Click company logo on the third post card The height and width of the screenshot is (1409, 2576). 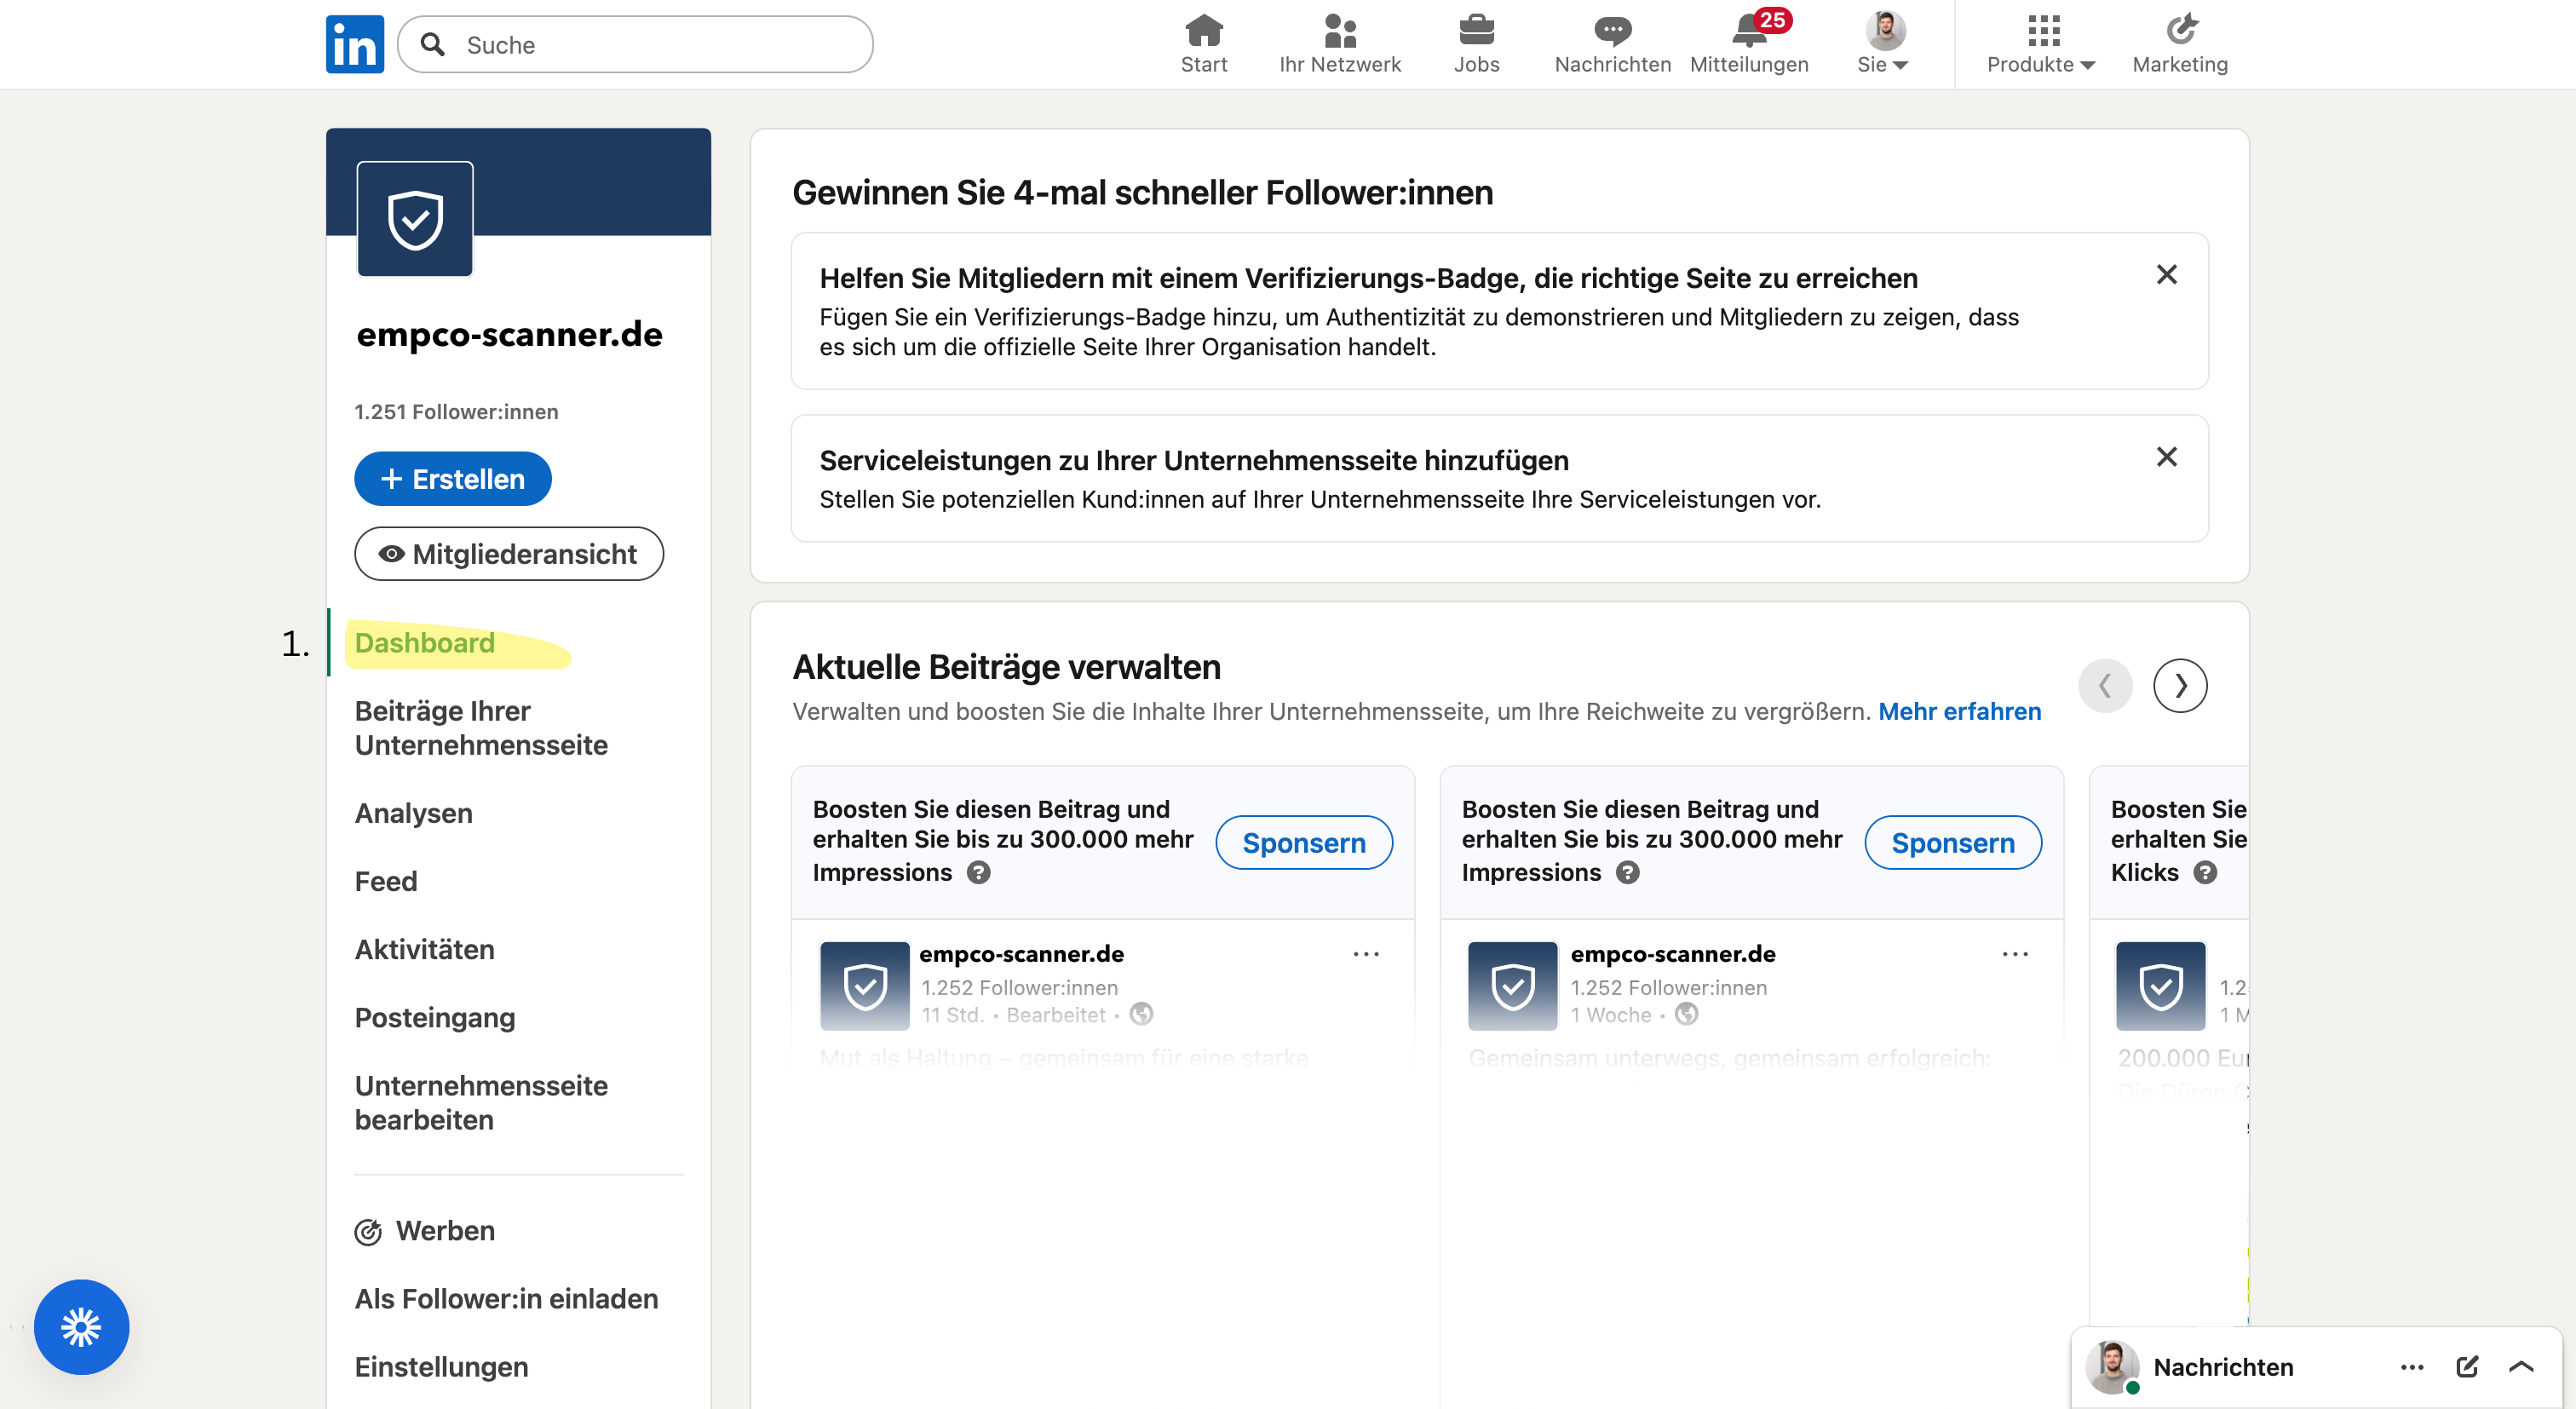click(x=2161, y=986)
